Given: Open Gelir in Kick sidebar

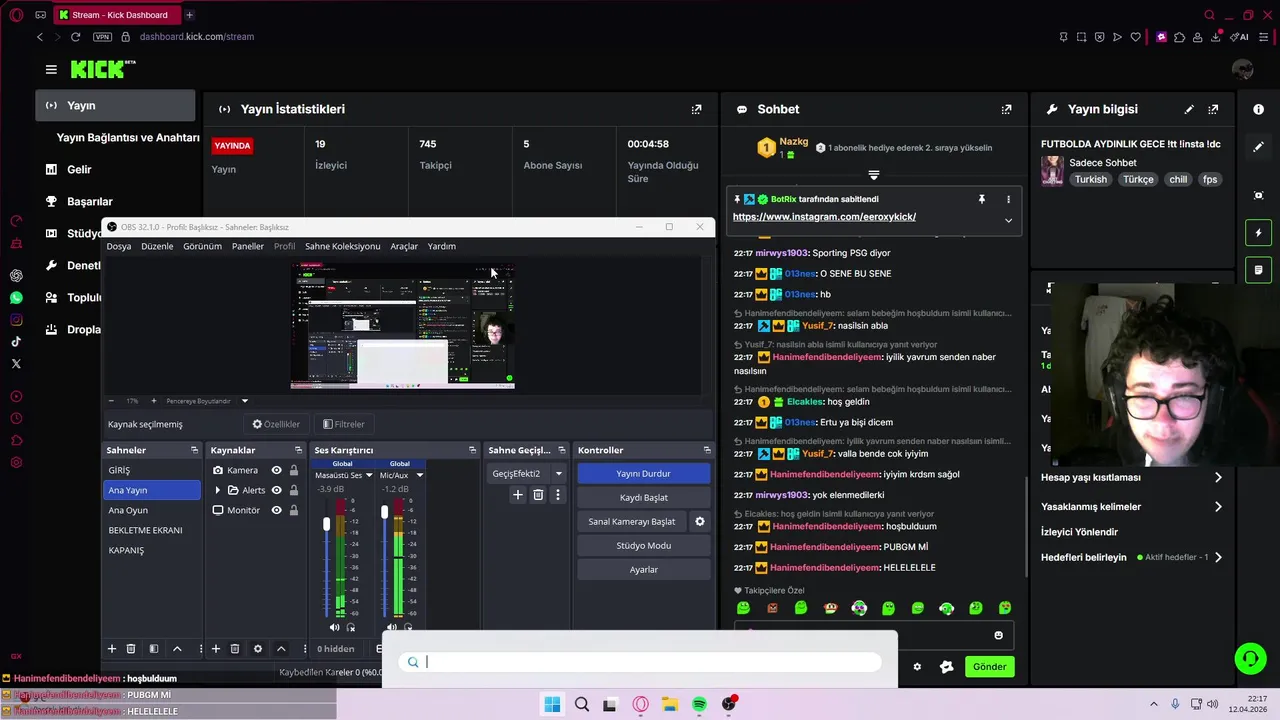Looking at the screenshot, I should pos(79,170).
